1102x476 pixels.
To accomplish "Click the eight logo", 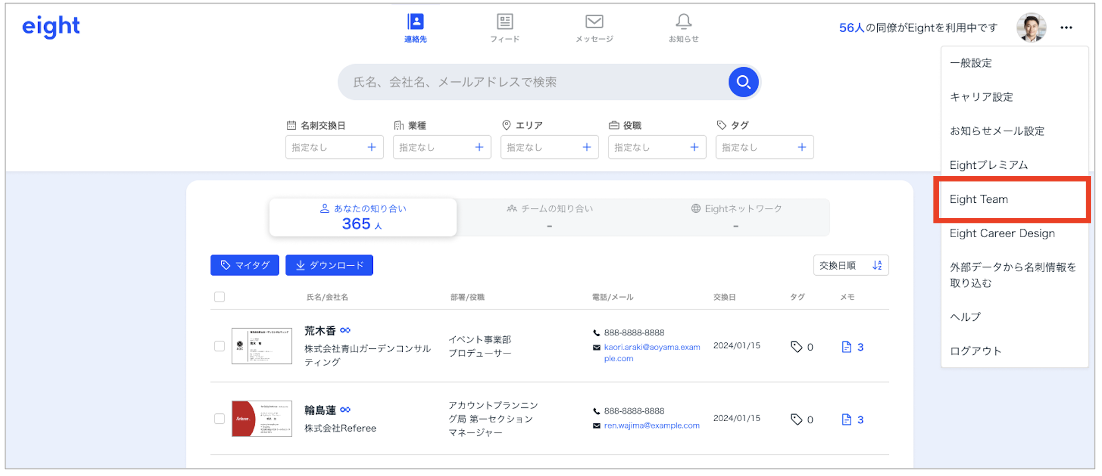I will tap(51, 27).
